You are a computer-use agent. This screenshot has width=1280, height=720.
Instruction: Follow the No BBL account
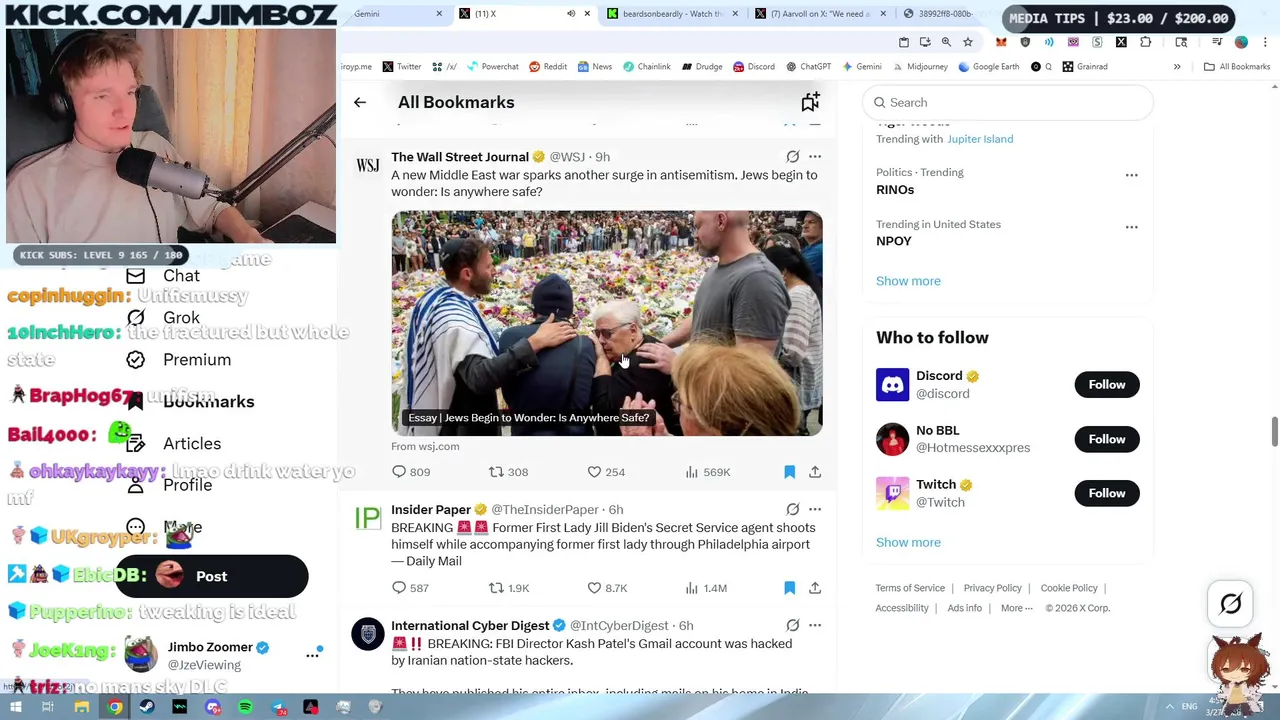pos(1107,439)
